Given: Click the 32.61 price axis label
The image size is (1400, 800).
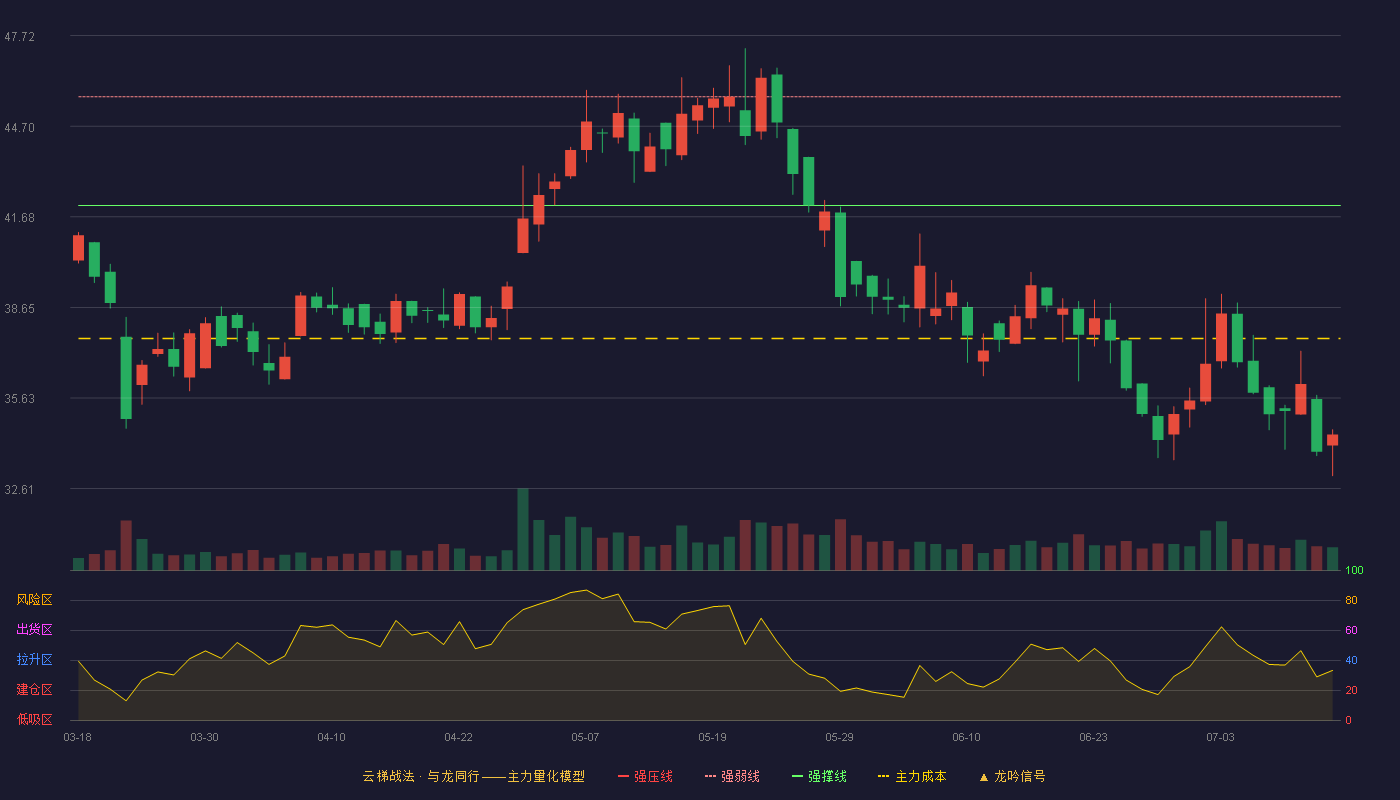Looking at the screenshot, I should tap(20, 490).
